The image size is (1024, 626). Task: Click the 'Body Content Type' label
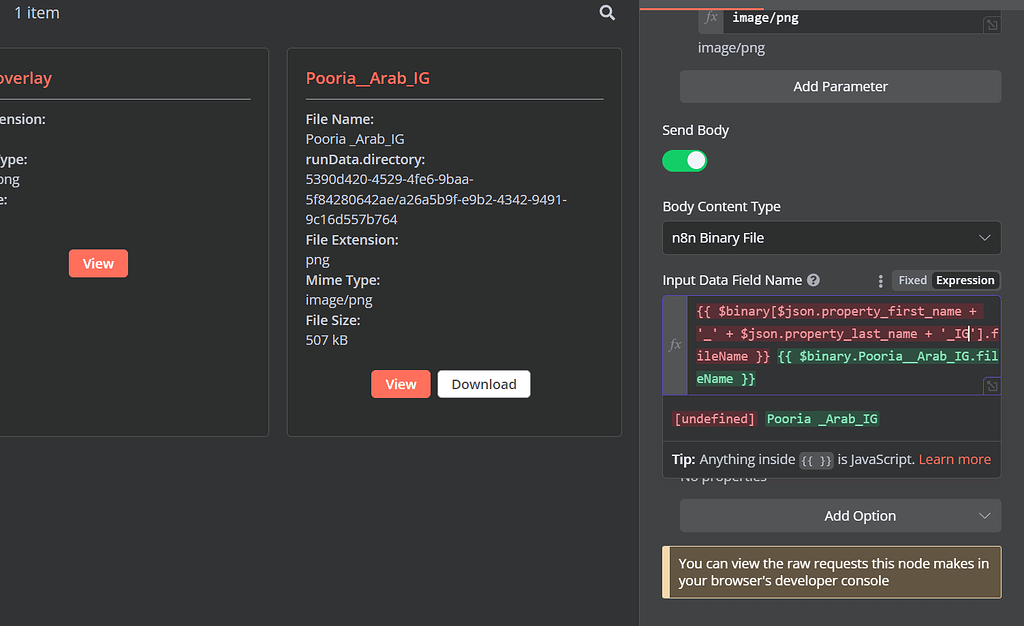[x=721, y=206]
